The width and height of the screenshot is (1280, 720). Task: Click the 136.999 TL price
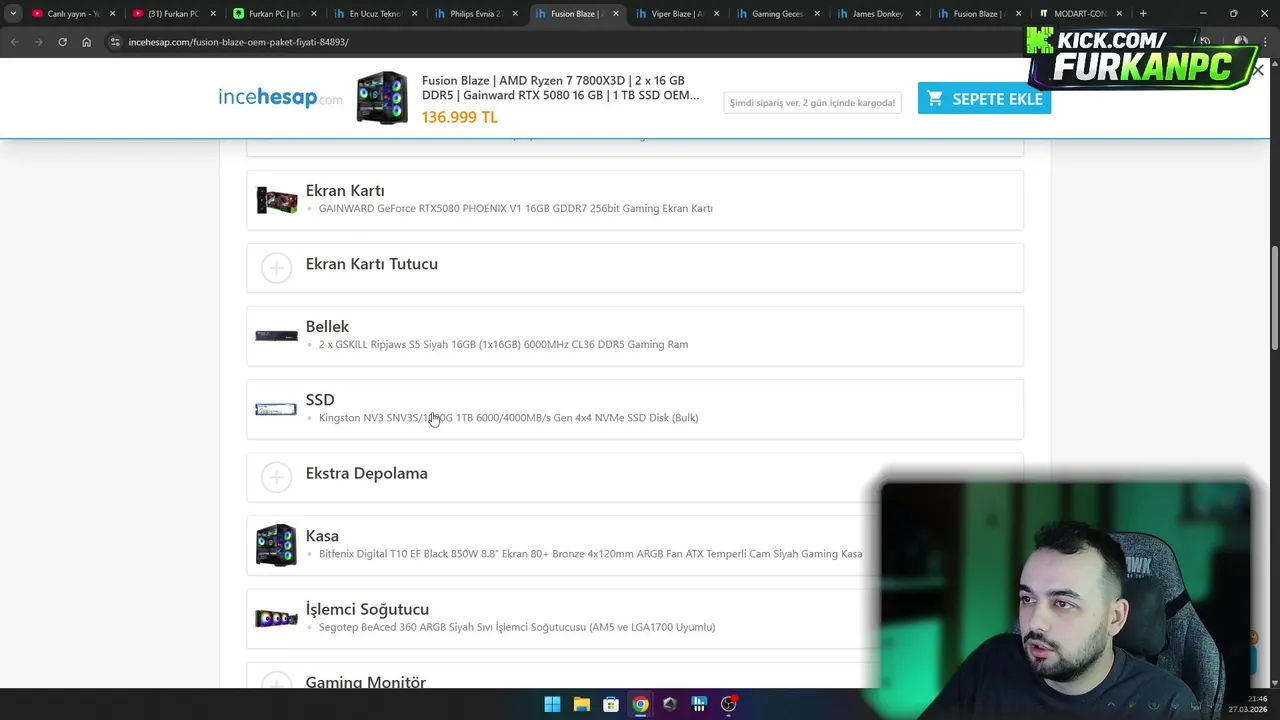click(459, 117)
